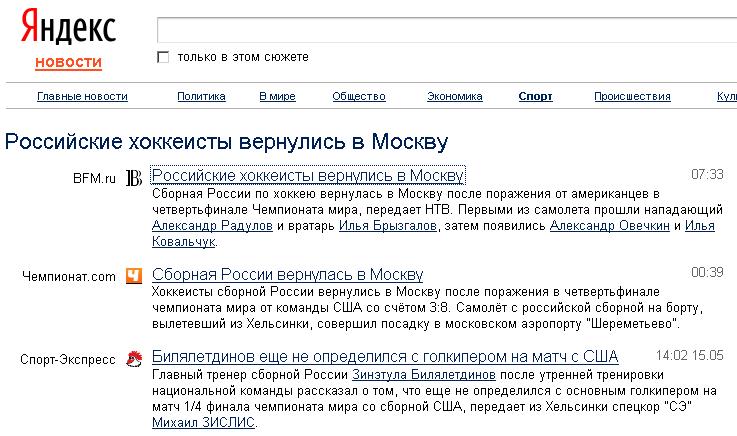This screenshot has width=737, height=436.
Task: Go to the Главные новости tab
Action: pyautogui.click(x=82, y=97)
